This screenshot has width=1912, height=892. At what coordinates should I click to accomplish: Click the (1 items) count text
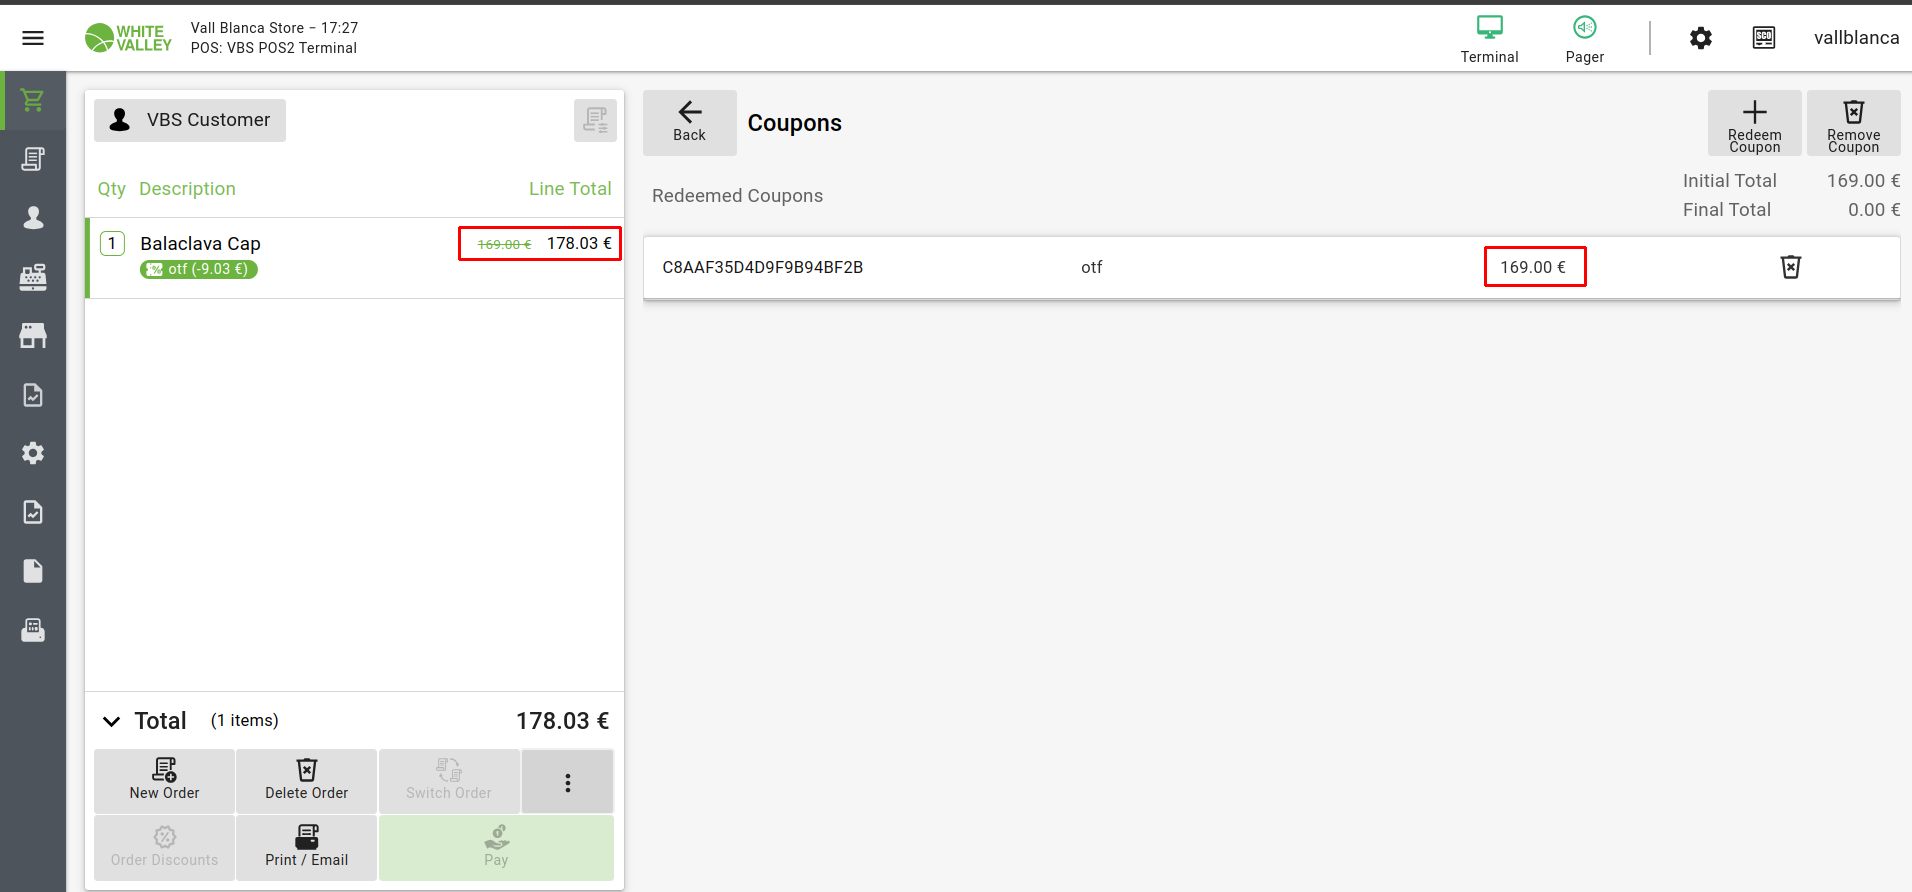point(244,721)
